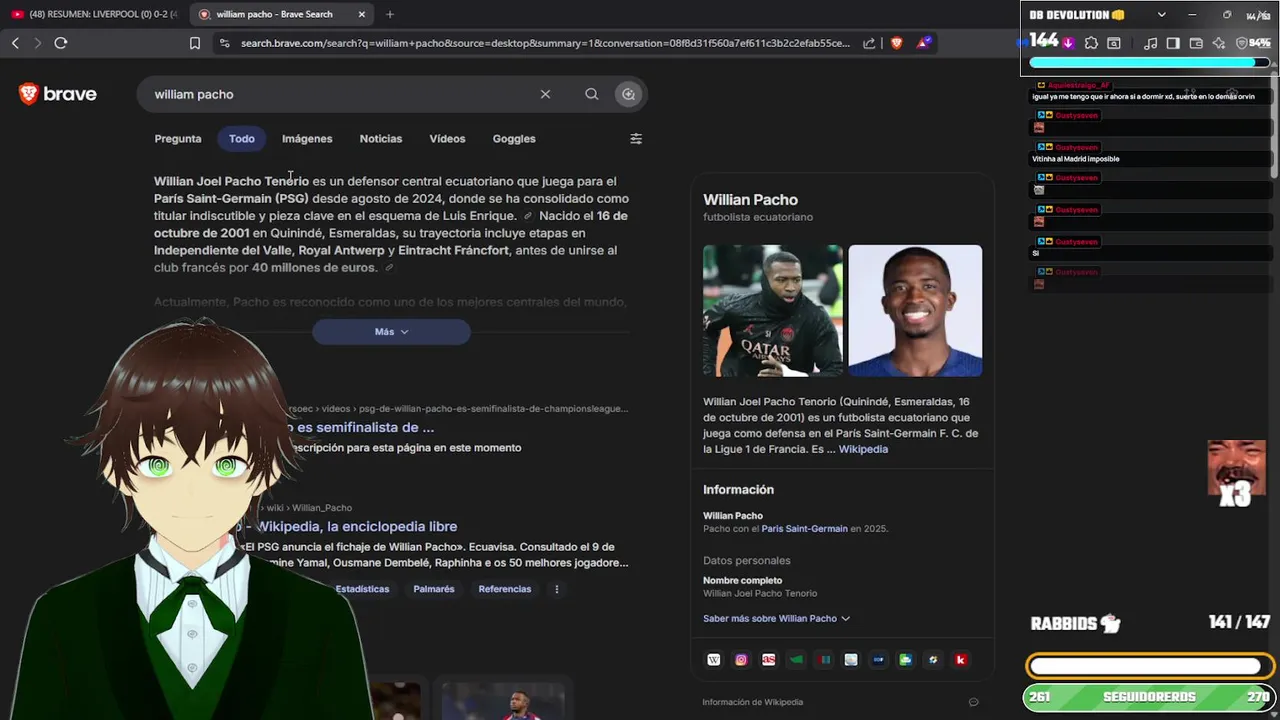The height and width of the screenshot is (720, 1280).
Task: Click the Estadísticas chip under the Wikipedia result
Action: pyautogui.click(x=362, y=589)
